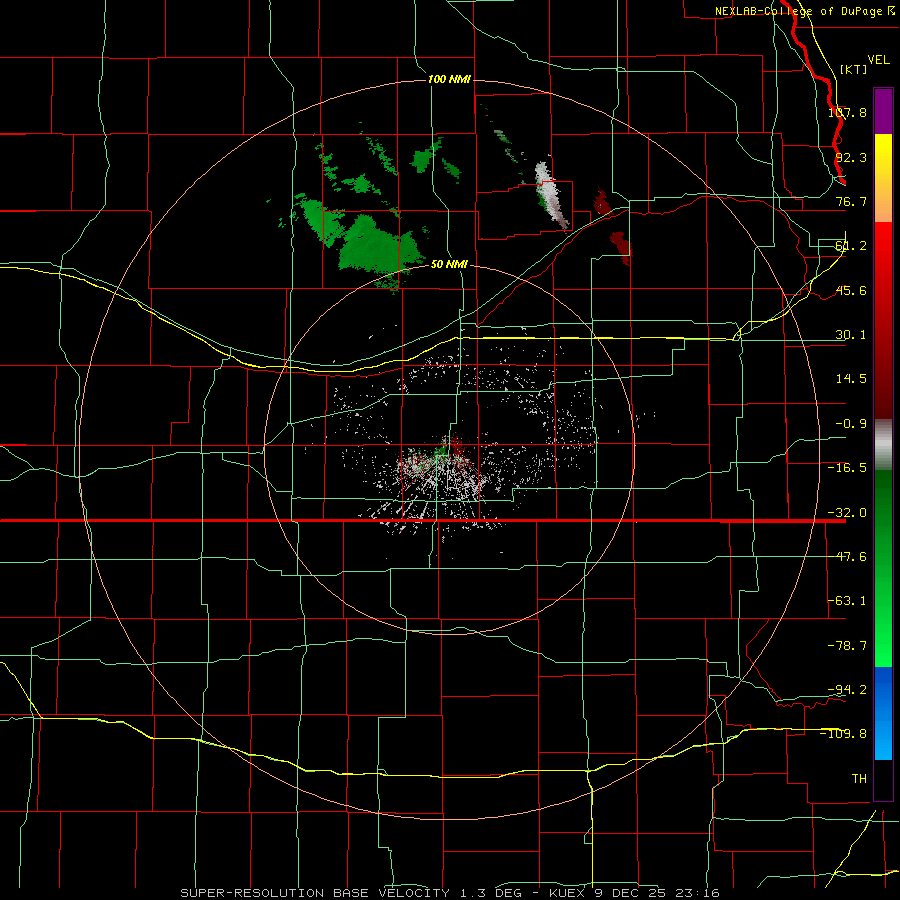The height and width of the screenshot is (900, 900).
Task: Click the -47.6 scale value
Action: [x=848, y=557]
